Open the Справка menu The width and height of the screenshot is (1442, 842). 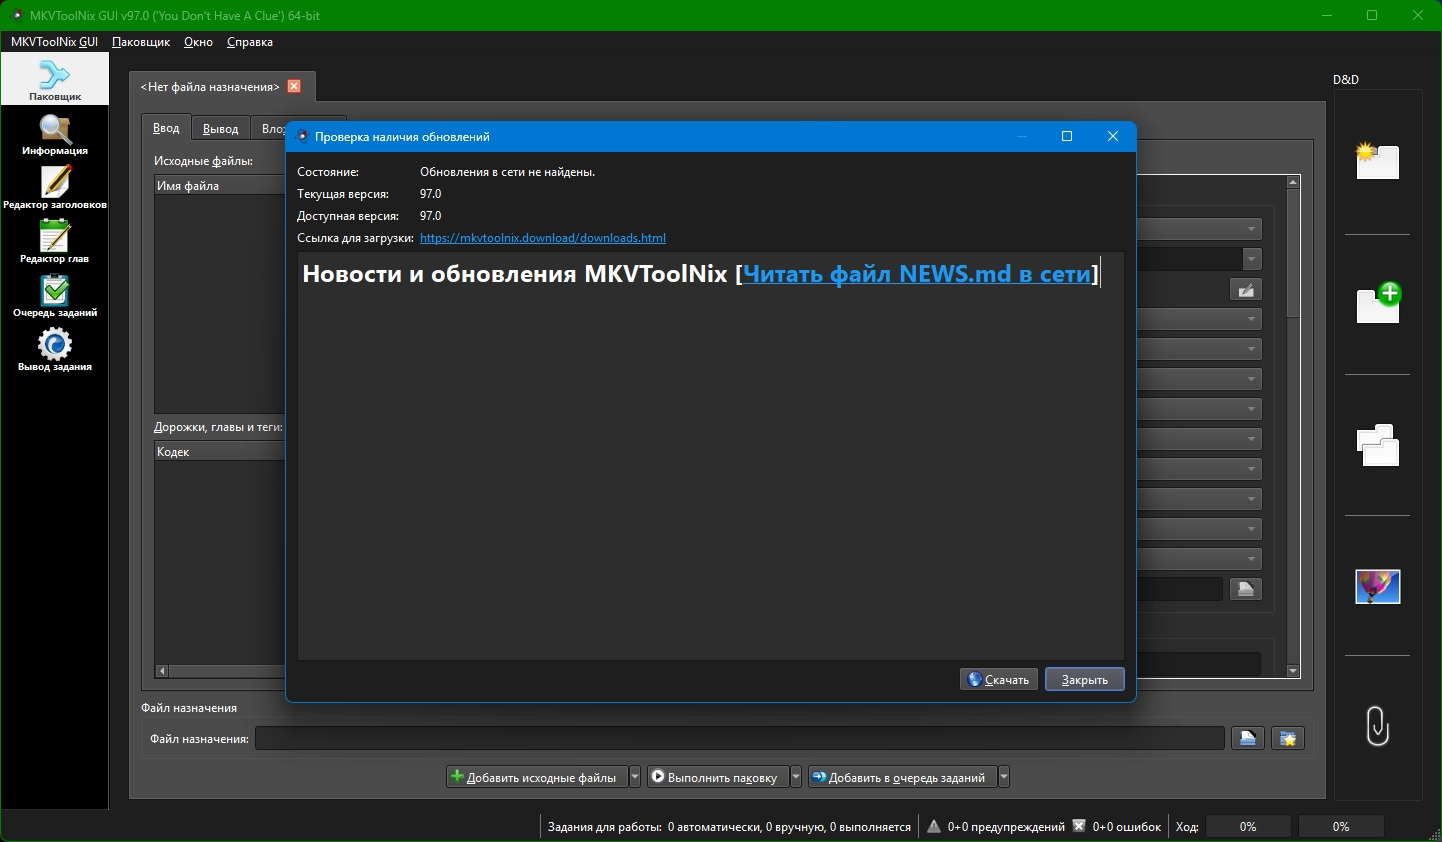[250, 42]
